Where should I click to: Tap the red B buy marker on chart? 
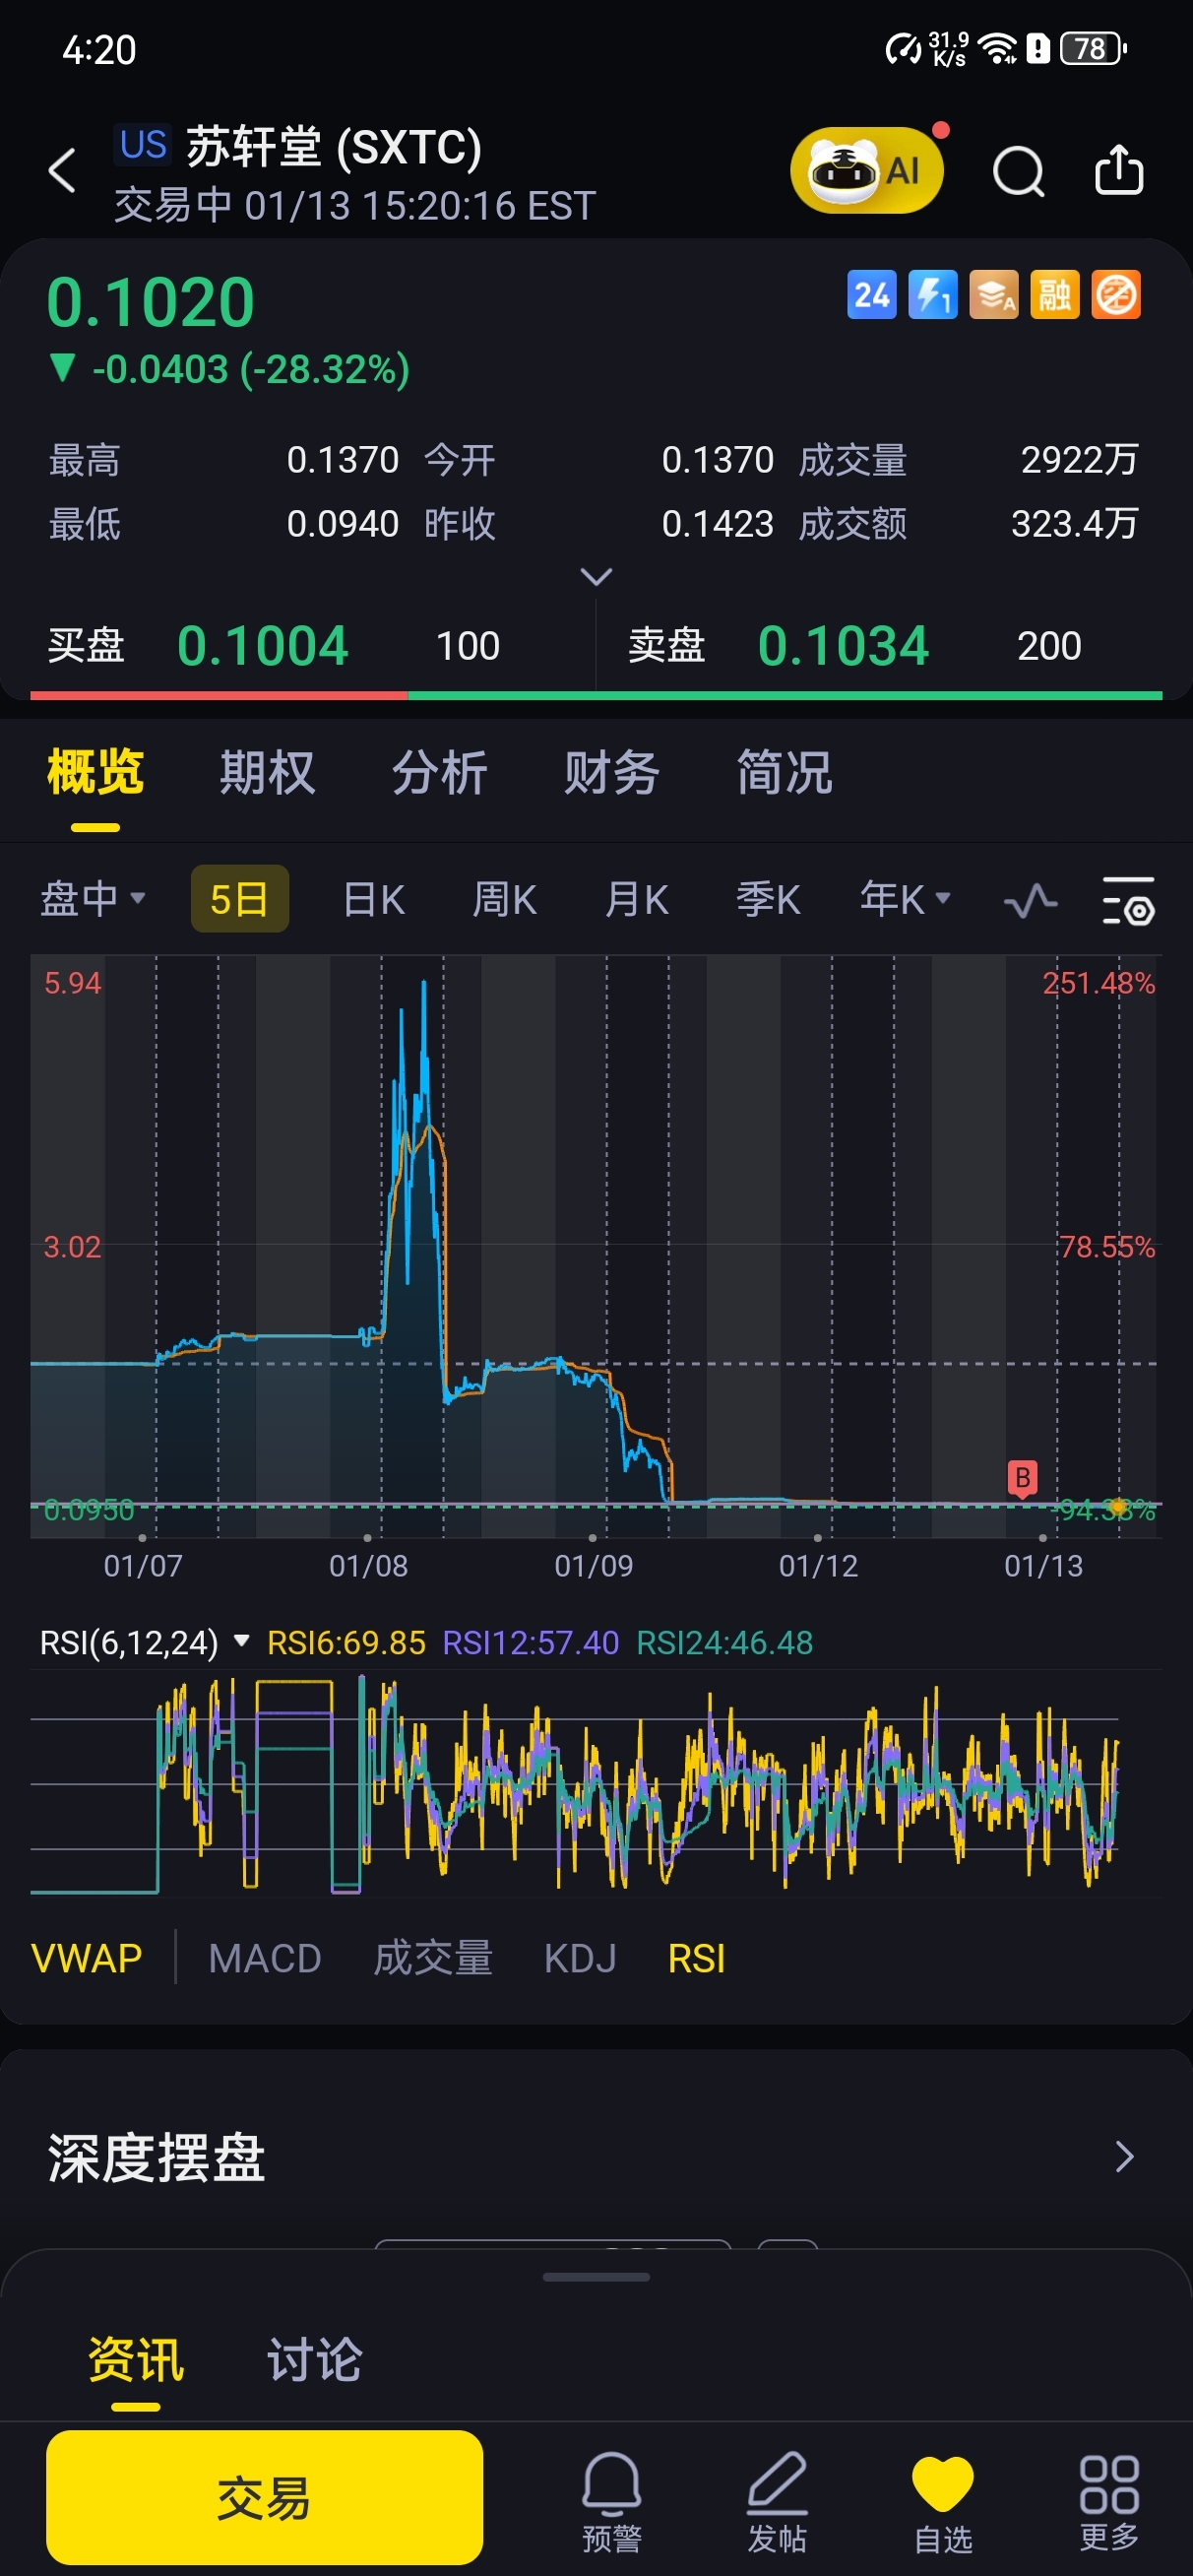[1021, 1479]
